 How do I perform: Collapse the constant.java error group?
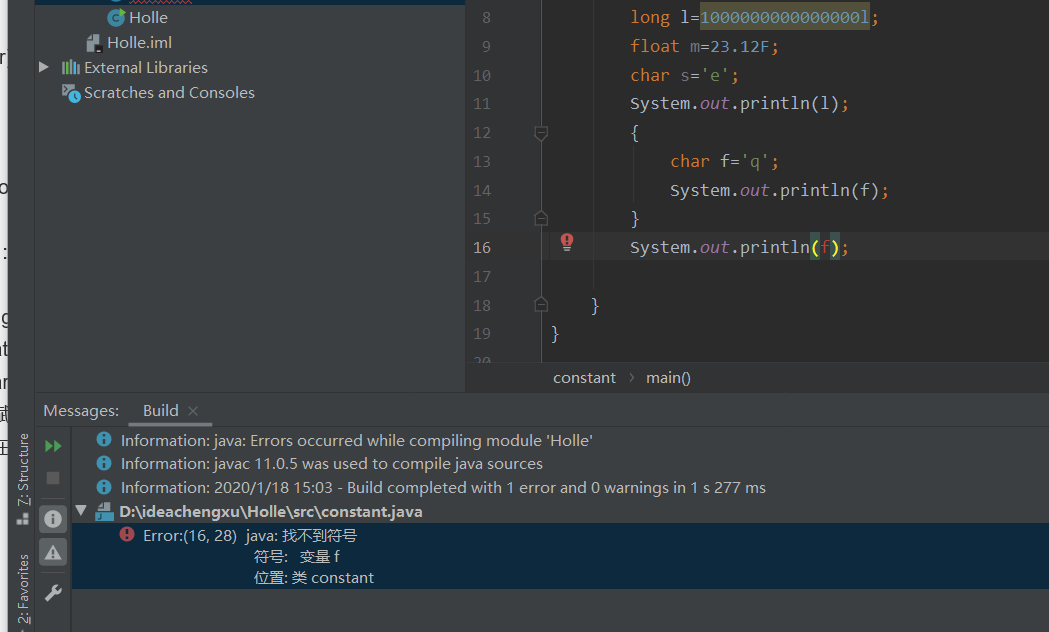tap(82, 510)
